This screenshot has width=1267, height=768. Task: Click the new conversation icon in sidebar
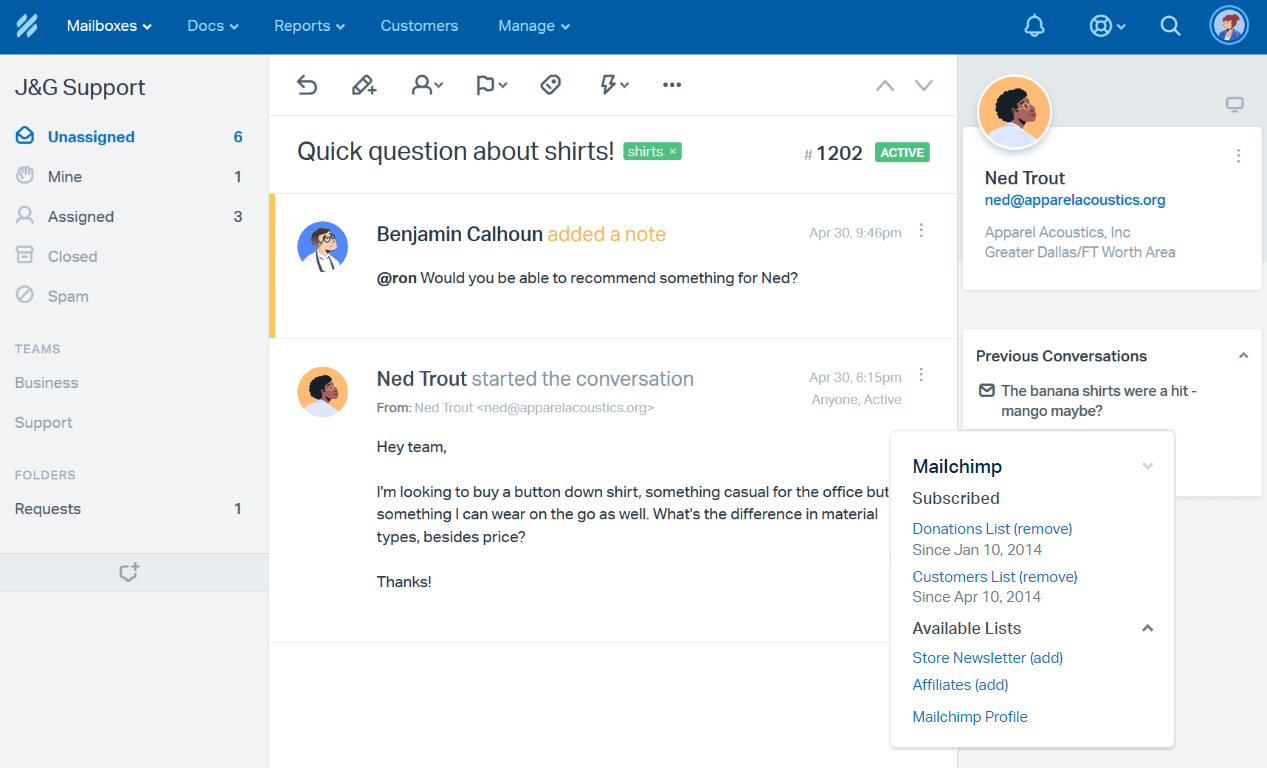129,573
